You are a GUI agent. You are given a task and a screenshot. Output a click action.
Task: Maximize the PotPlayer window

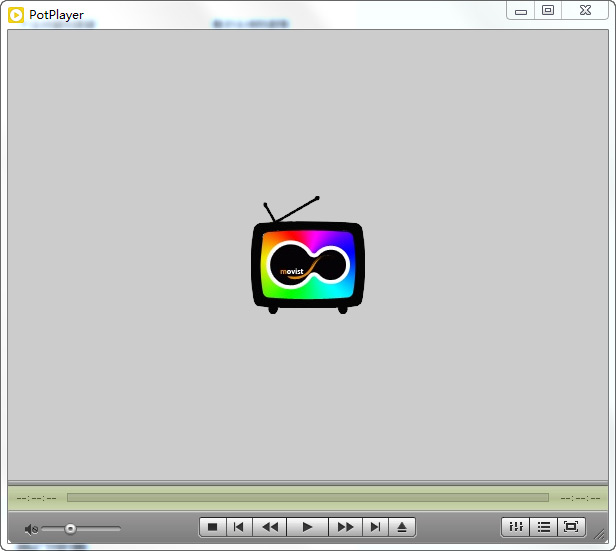pos(548,10)
